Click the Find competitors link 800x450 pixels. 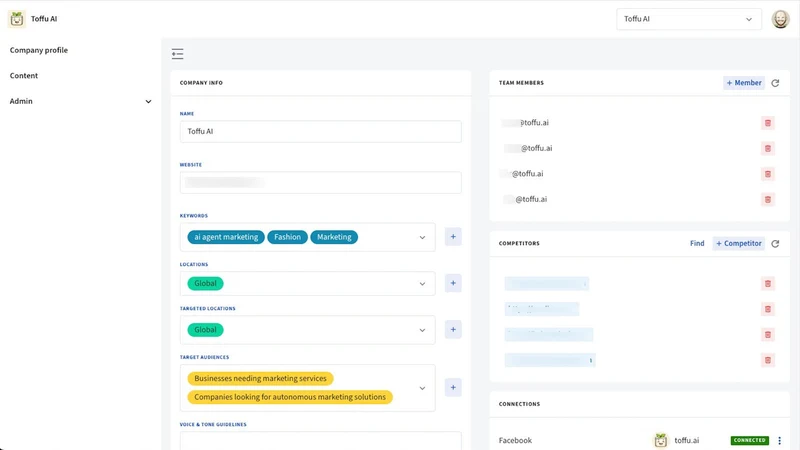pos(697,243)
